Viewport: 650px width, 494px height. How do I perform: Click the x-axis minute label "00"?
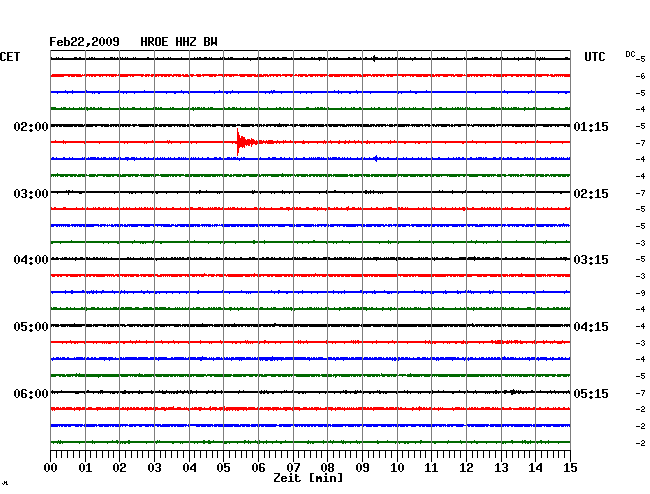coord(51,468)
